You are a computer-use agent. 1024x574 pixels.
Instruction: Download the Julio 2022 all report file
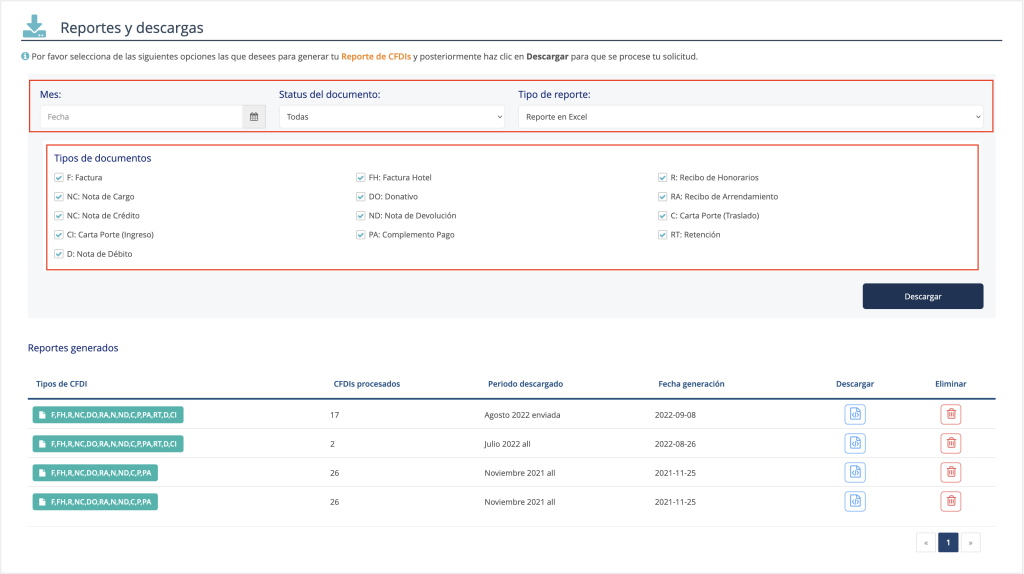pyautogui.click(x=855, y=443)
